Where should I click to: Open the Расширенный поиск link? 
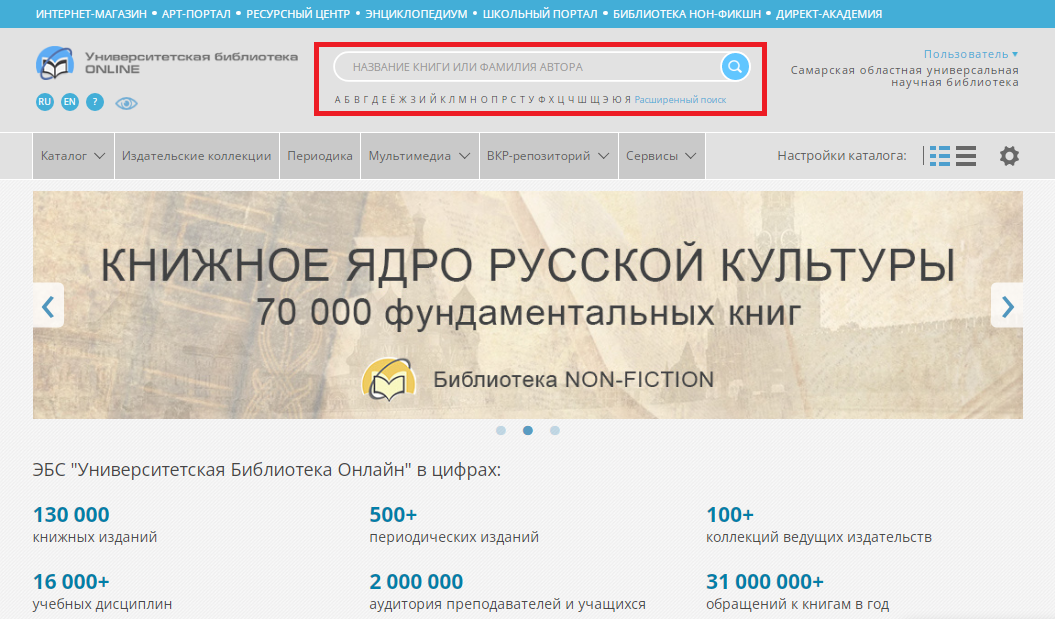point(680,100)
